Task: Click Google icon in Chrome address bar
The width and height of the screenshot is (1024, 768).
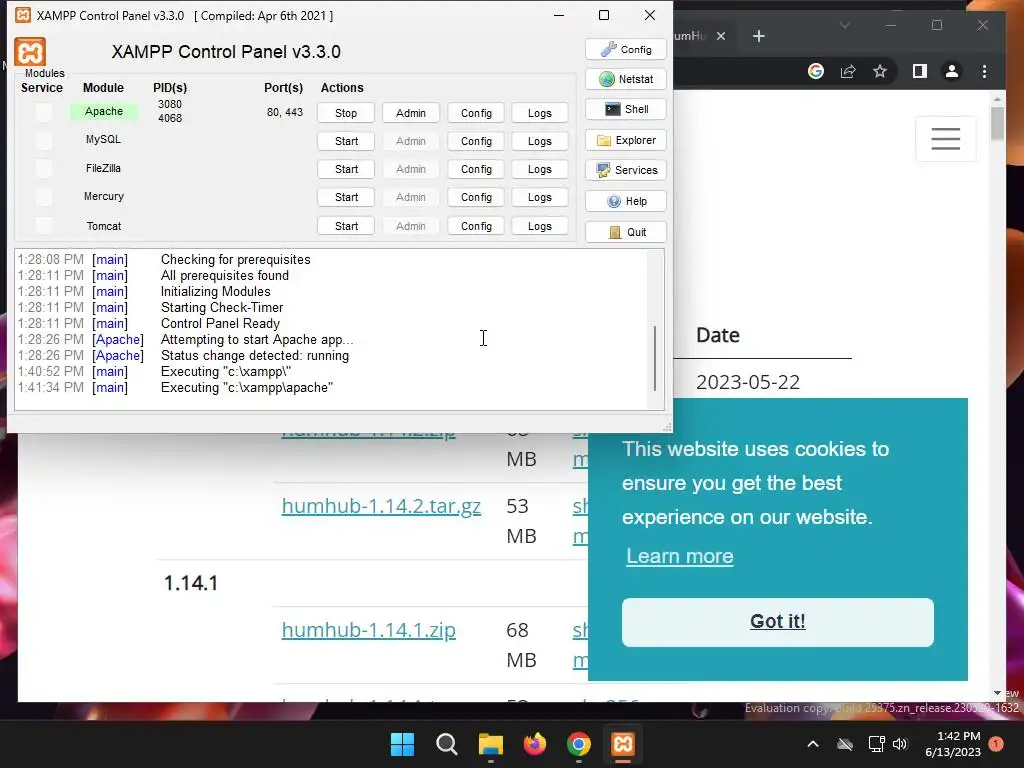Action: tap(816, 71)
